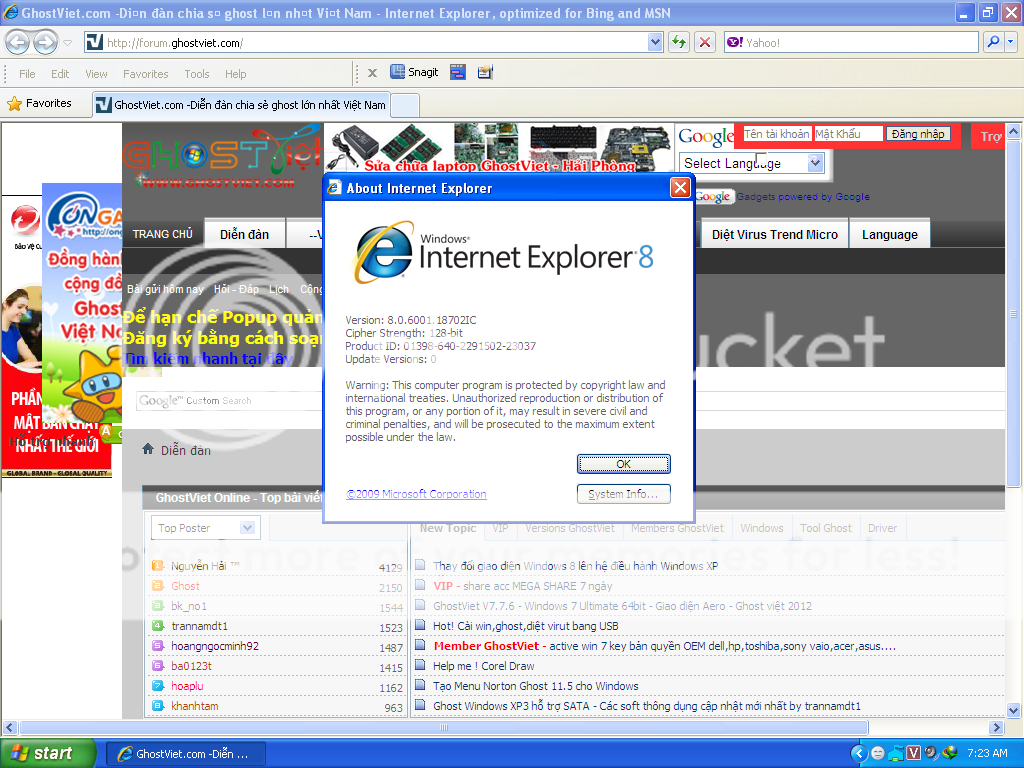Viewport: 1024px width, 768px height.
Task: Expand hidden system tray icons arrow
Action: tap(858, 754)
